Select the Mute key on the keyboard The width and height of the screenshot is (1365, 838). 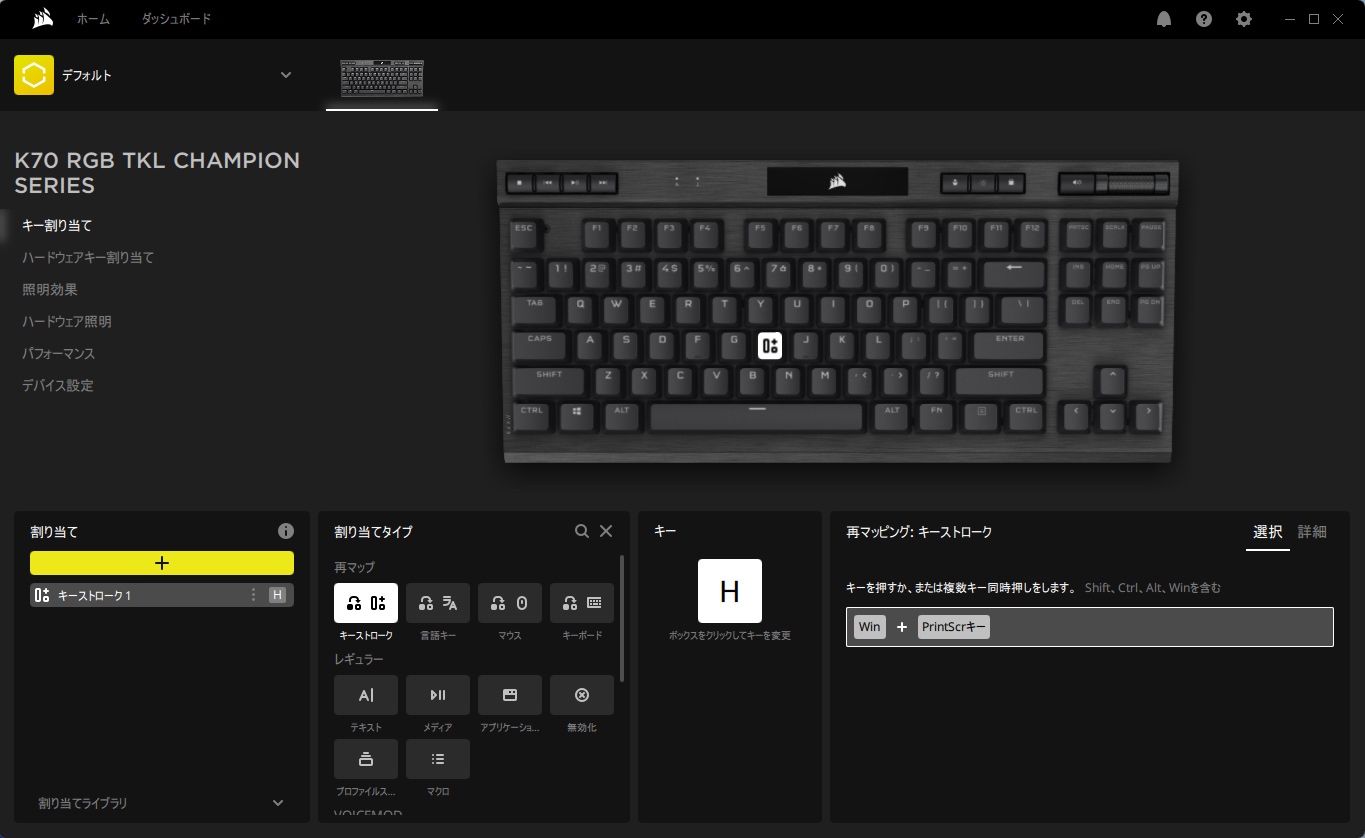click(1077, 183)
